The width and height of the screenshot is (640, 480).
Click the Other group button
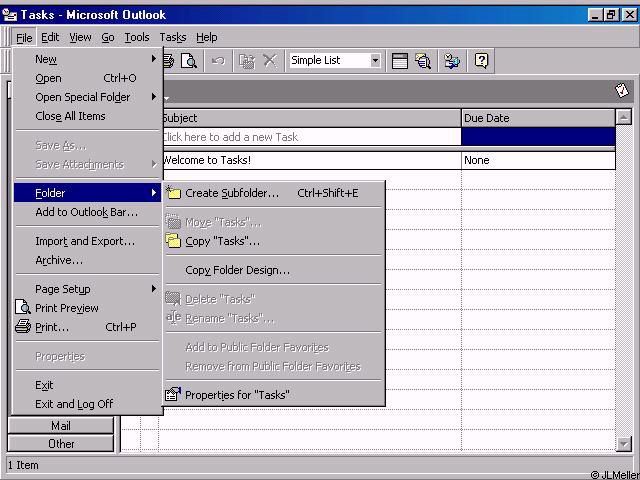pos(61,444)
